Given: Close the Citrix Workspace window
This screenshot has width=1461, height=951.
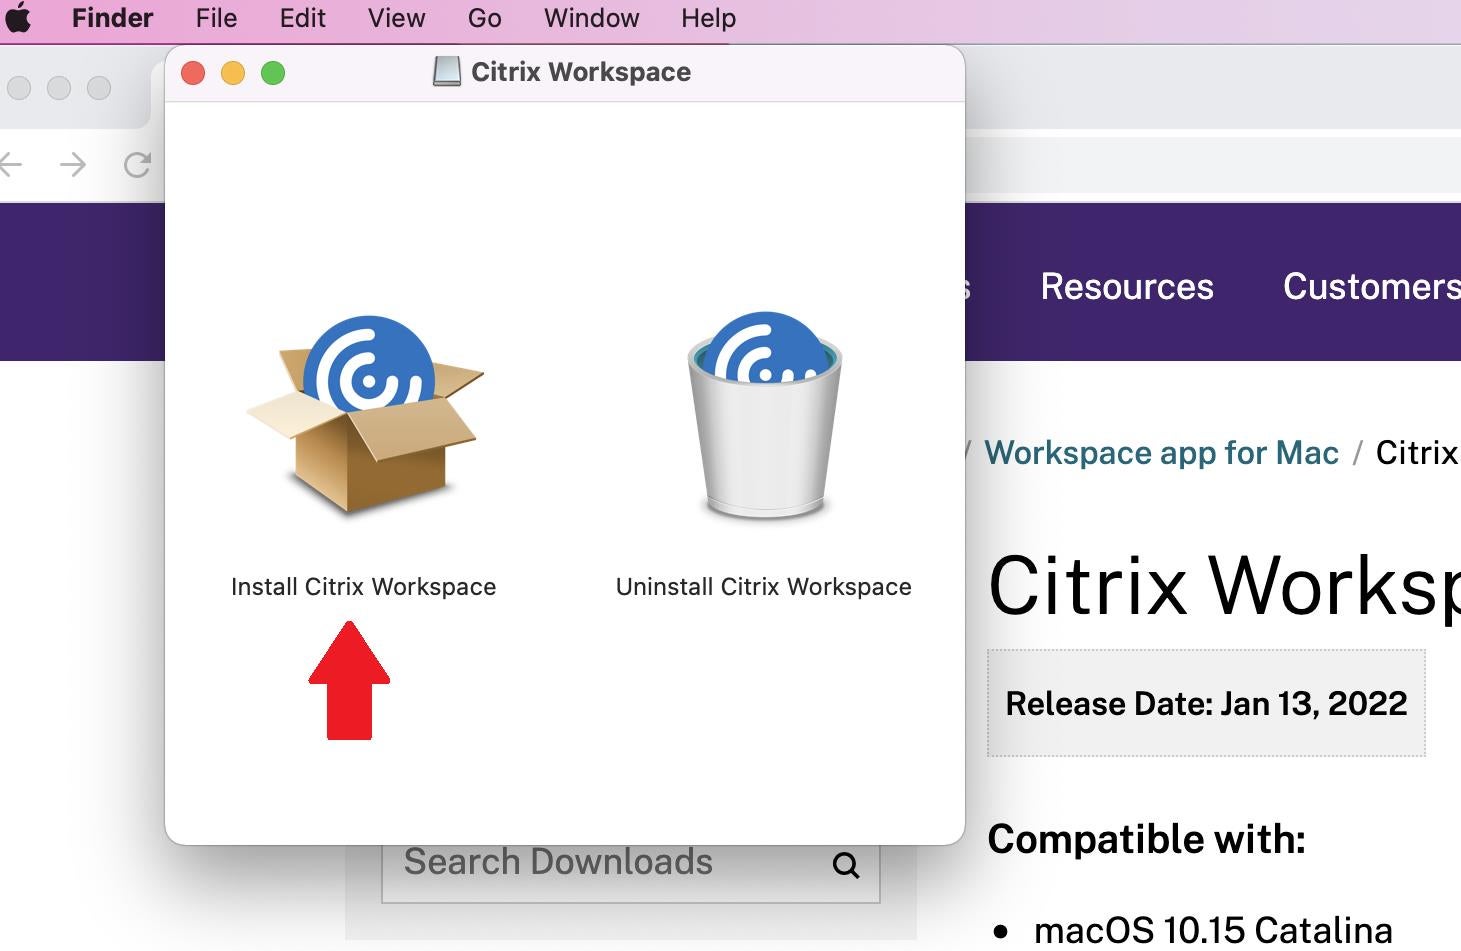Looking at the screenshot, I should 193,73.
